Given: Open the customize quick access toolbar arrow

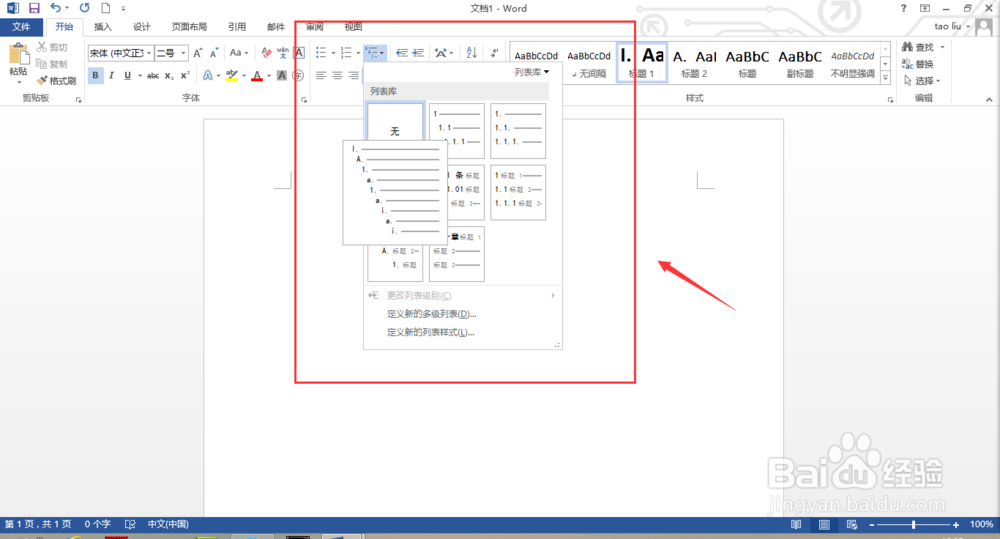Looking at the screenshot, I should point(123,8).
